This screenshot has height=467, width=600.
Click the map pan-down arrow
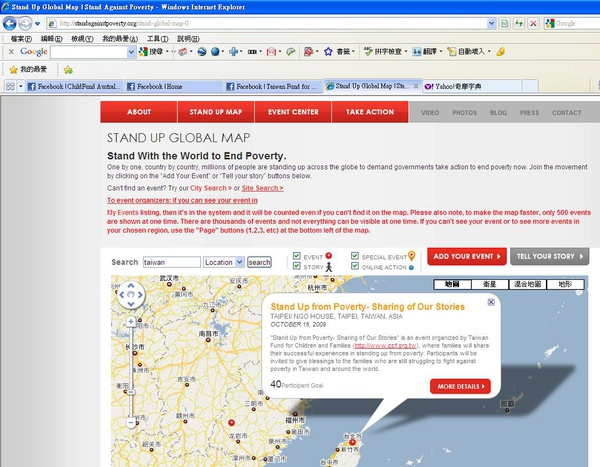point(131,304)
